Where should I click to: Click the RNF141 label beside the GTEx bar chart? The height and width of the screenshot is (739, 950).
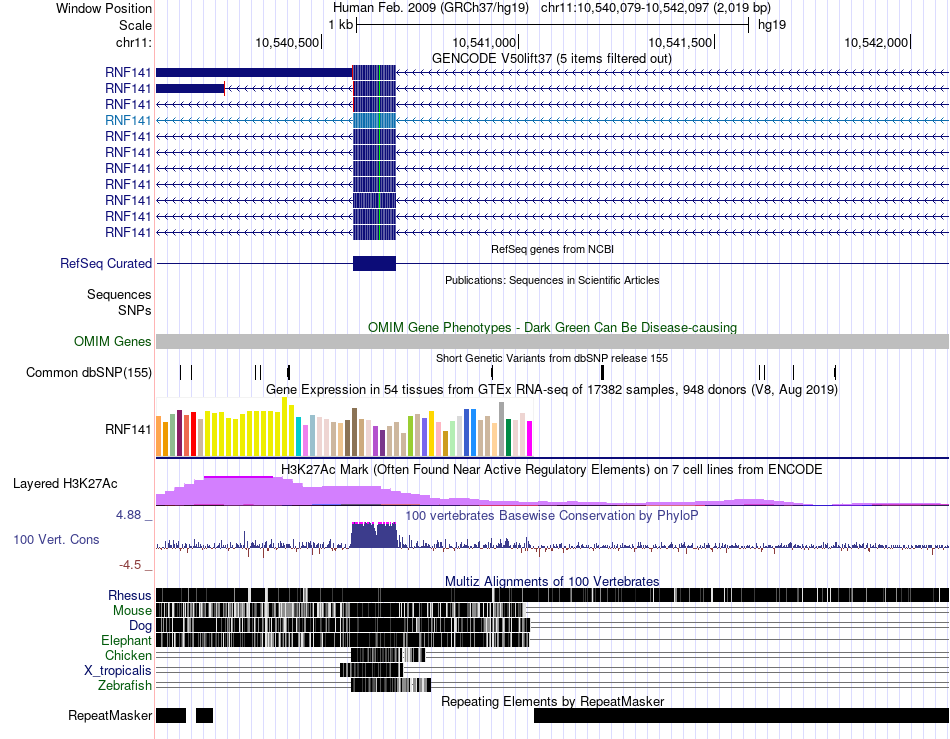point(128,429)
